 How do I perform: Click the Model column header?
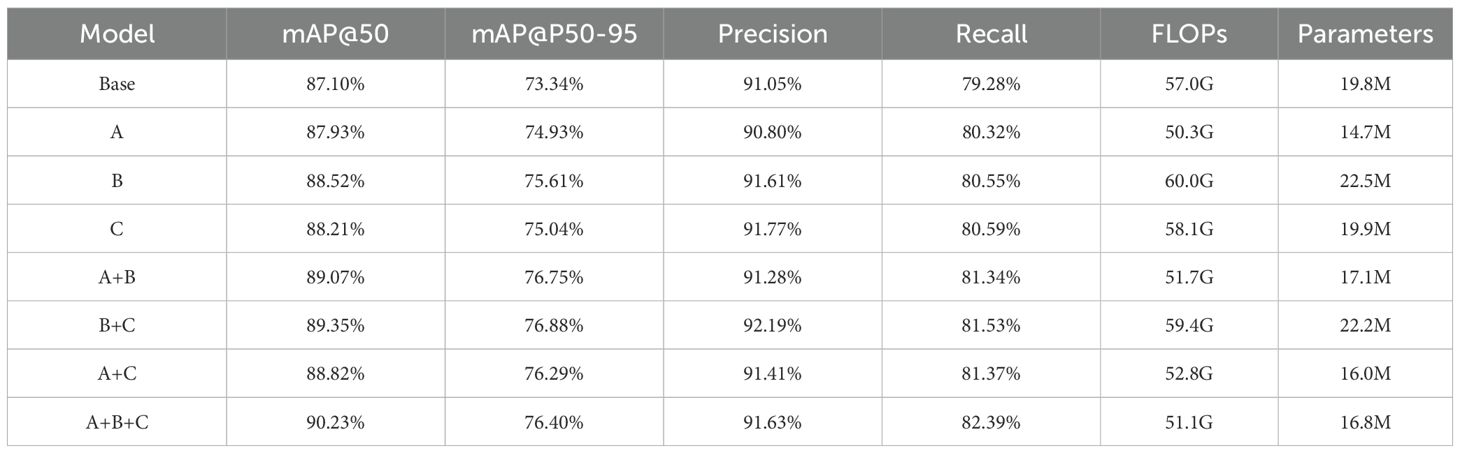[x=117, y=34]
